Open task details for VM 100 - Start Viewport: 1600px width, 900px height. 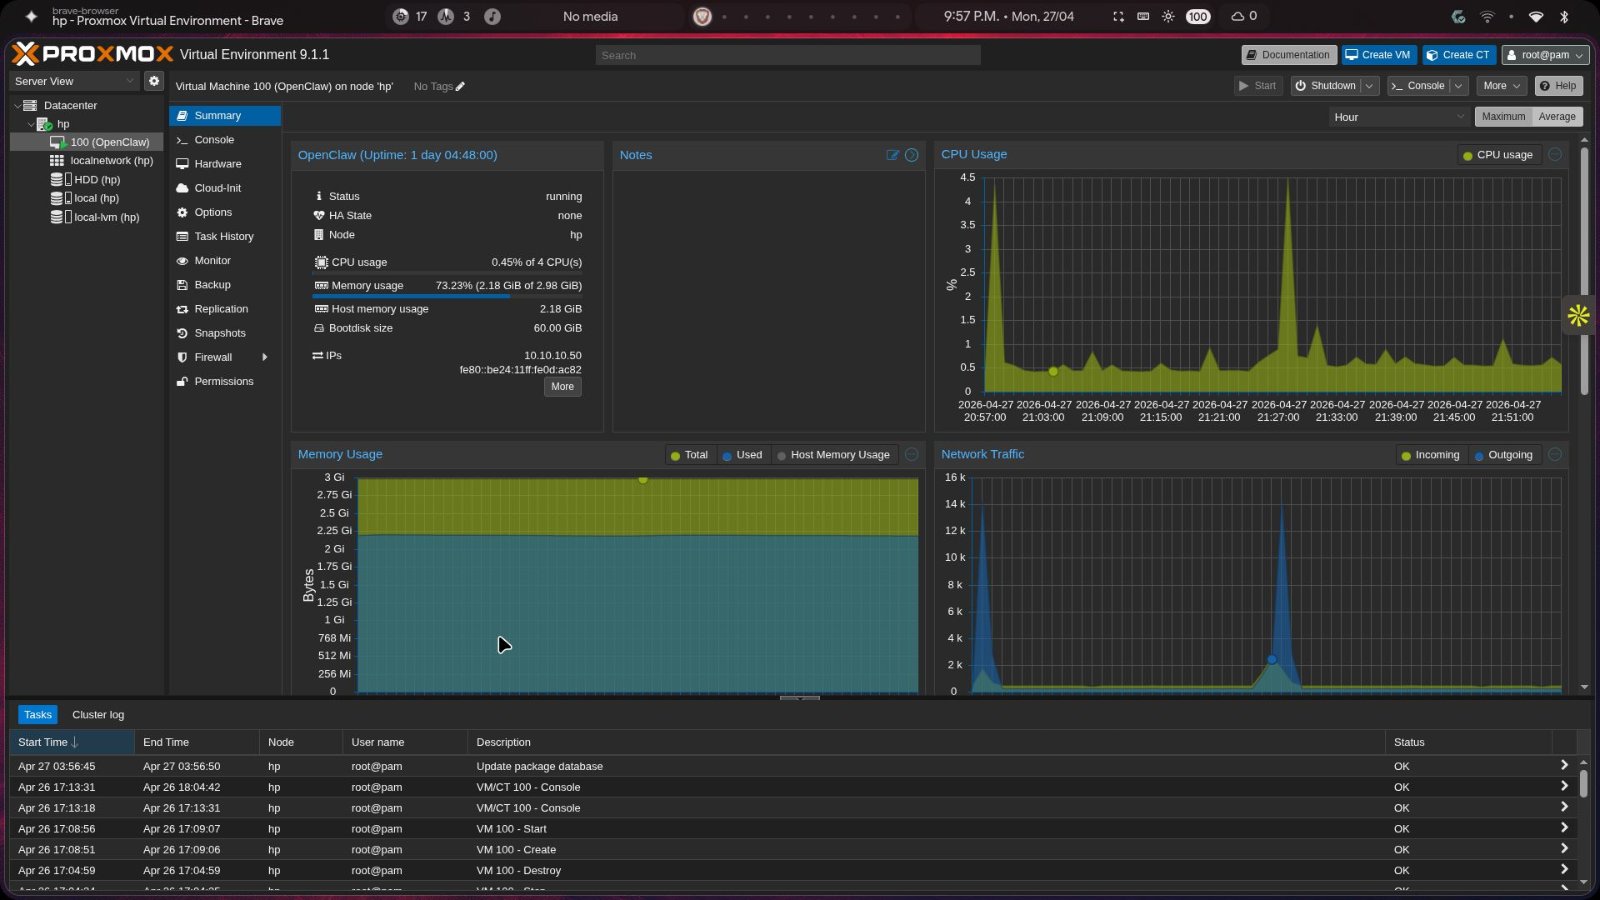pyautogui.click(x=1564, y=828)
